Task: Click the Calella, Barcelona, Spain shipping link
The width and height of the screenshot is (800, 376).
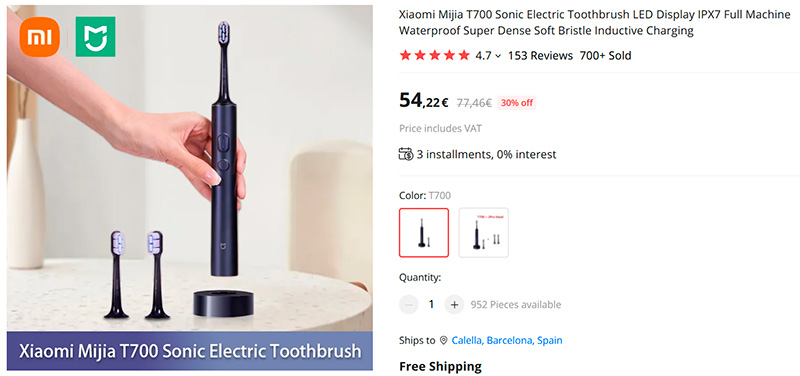Action: point(507,340)
